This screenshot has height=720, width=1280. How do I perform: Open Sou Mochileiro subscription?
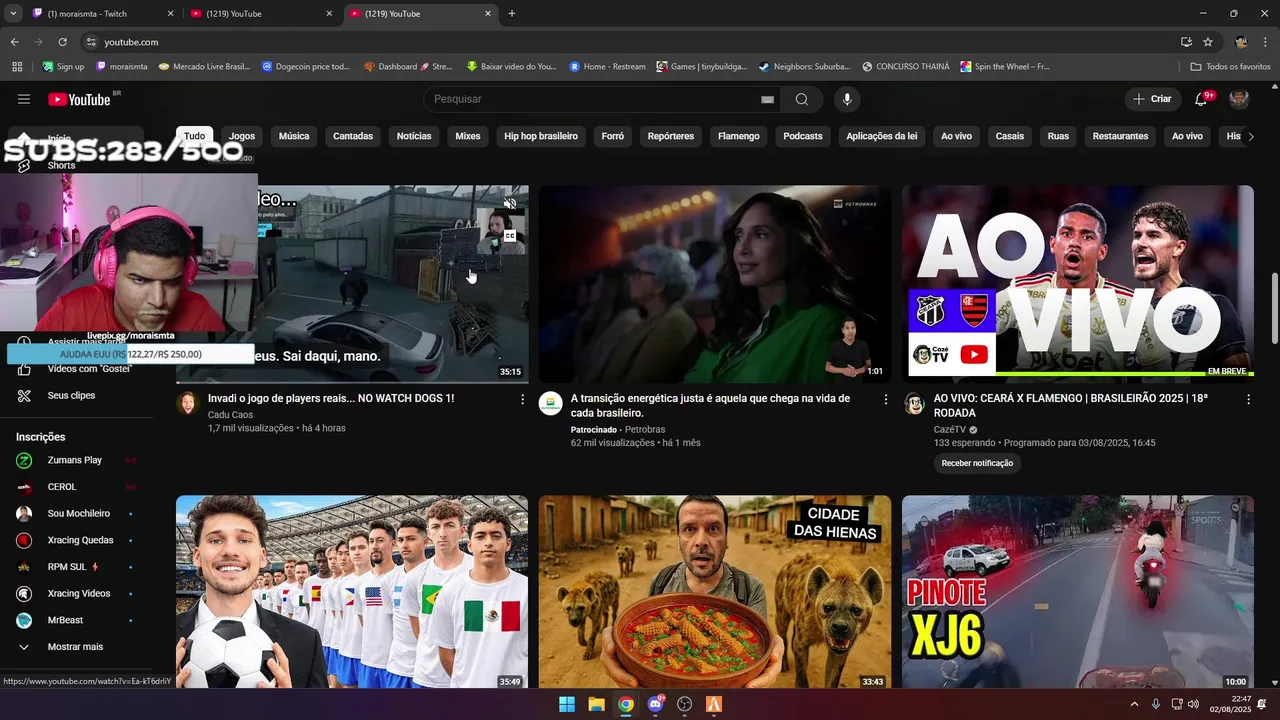tap(78, 513)
